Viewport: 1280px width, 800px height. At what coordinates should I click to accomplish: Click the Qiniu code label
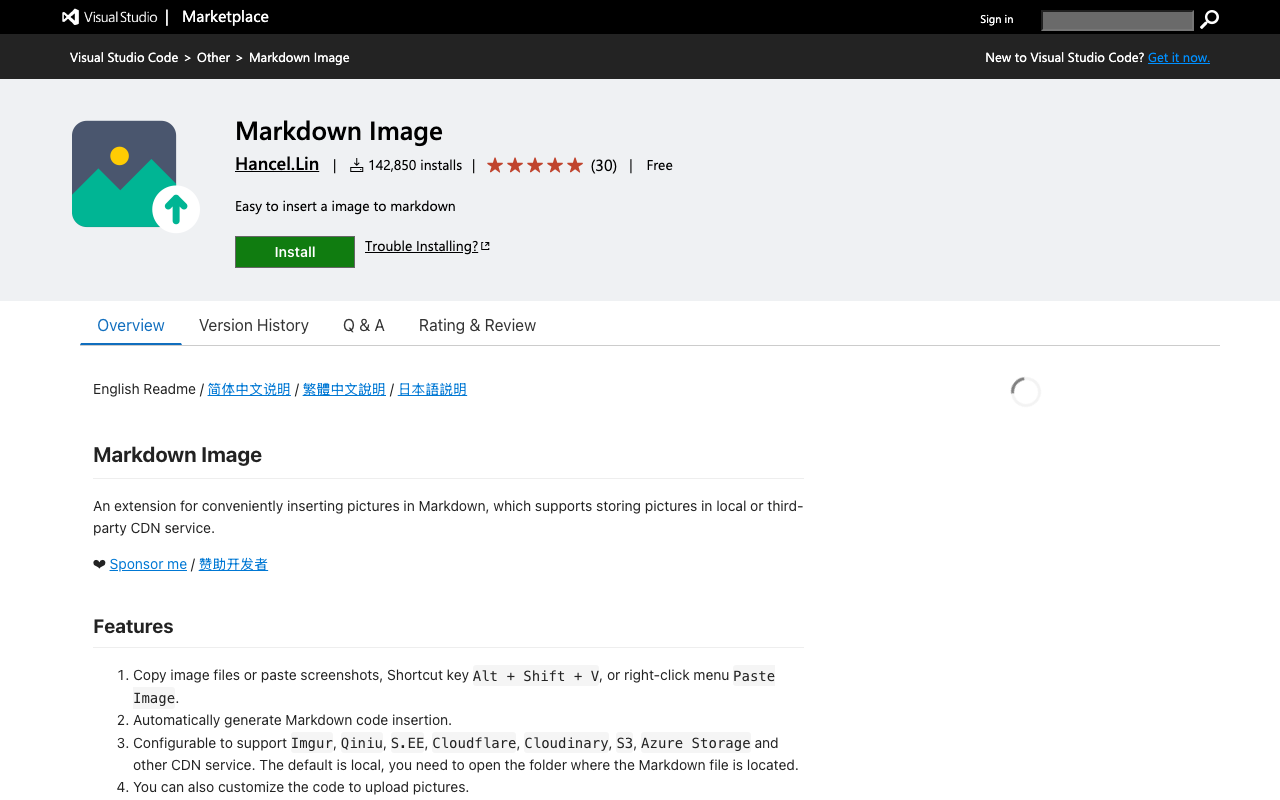point(362,743)
